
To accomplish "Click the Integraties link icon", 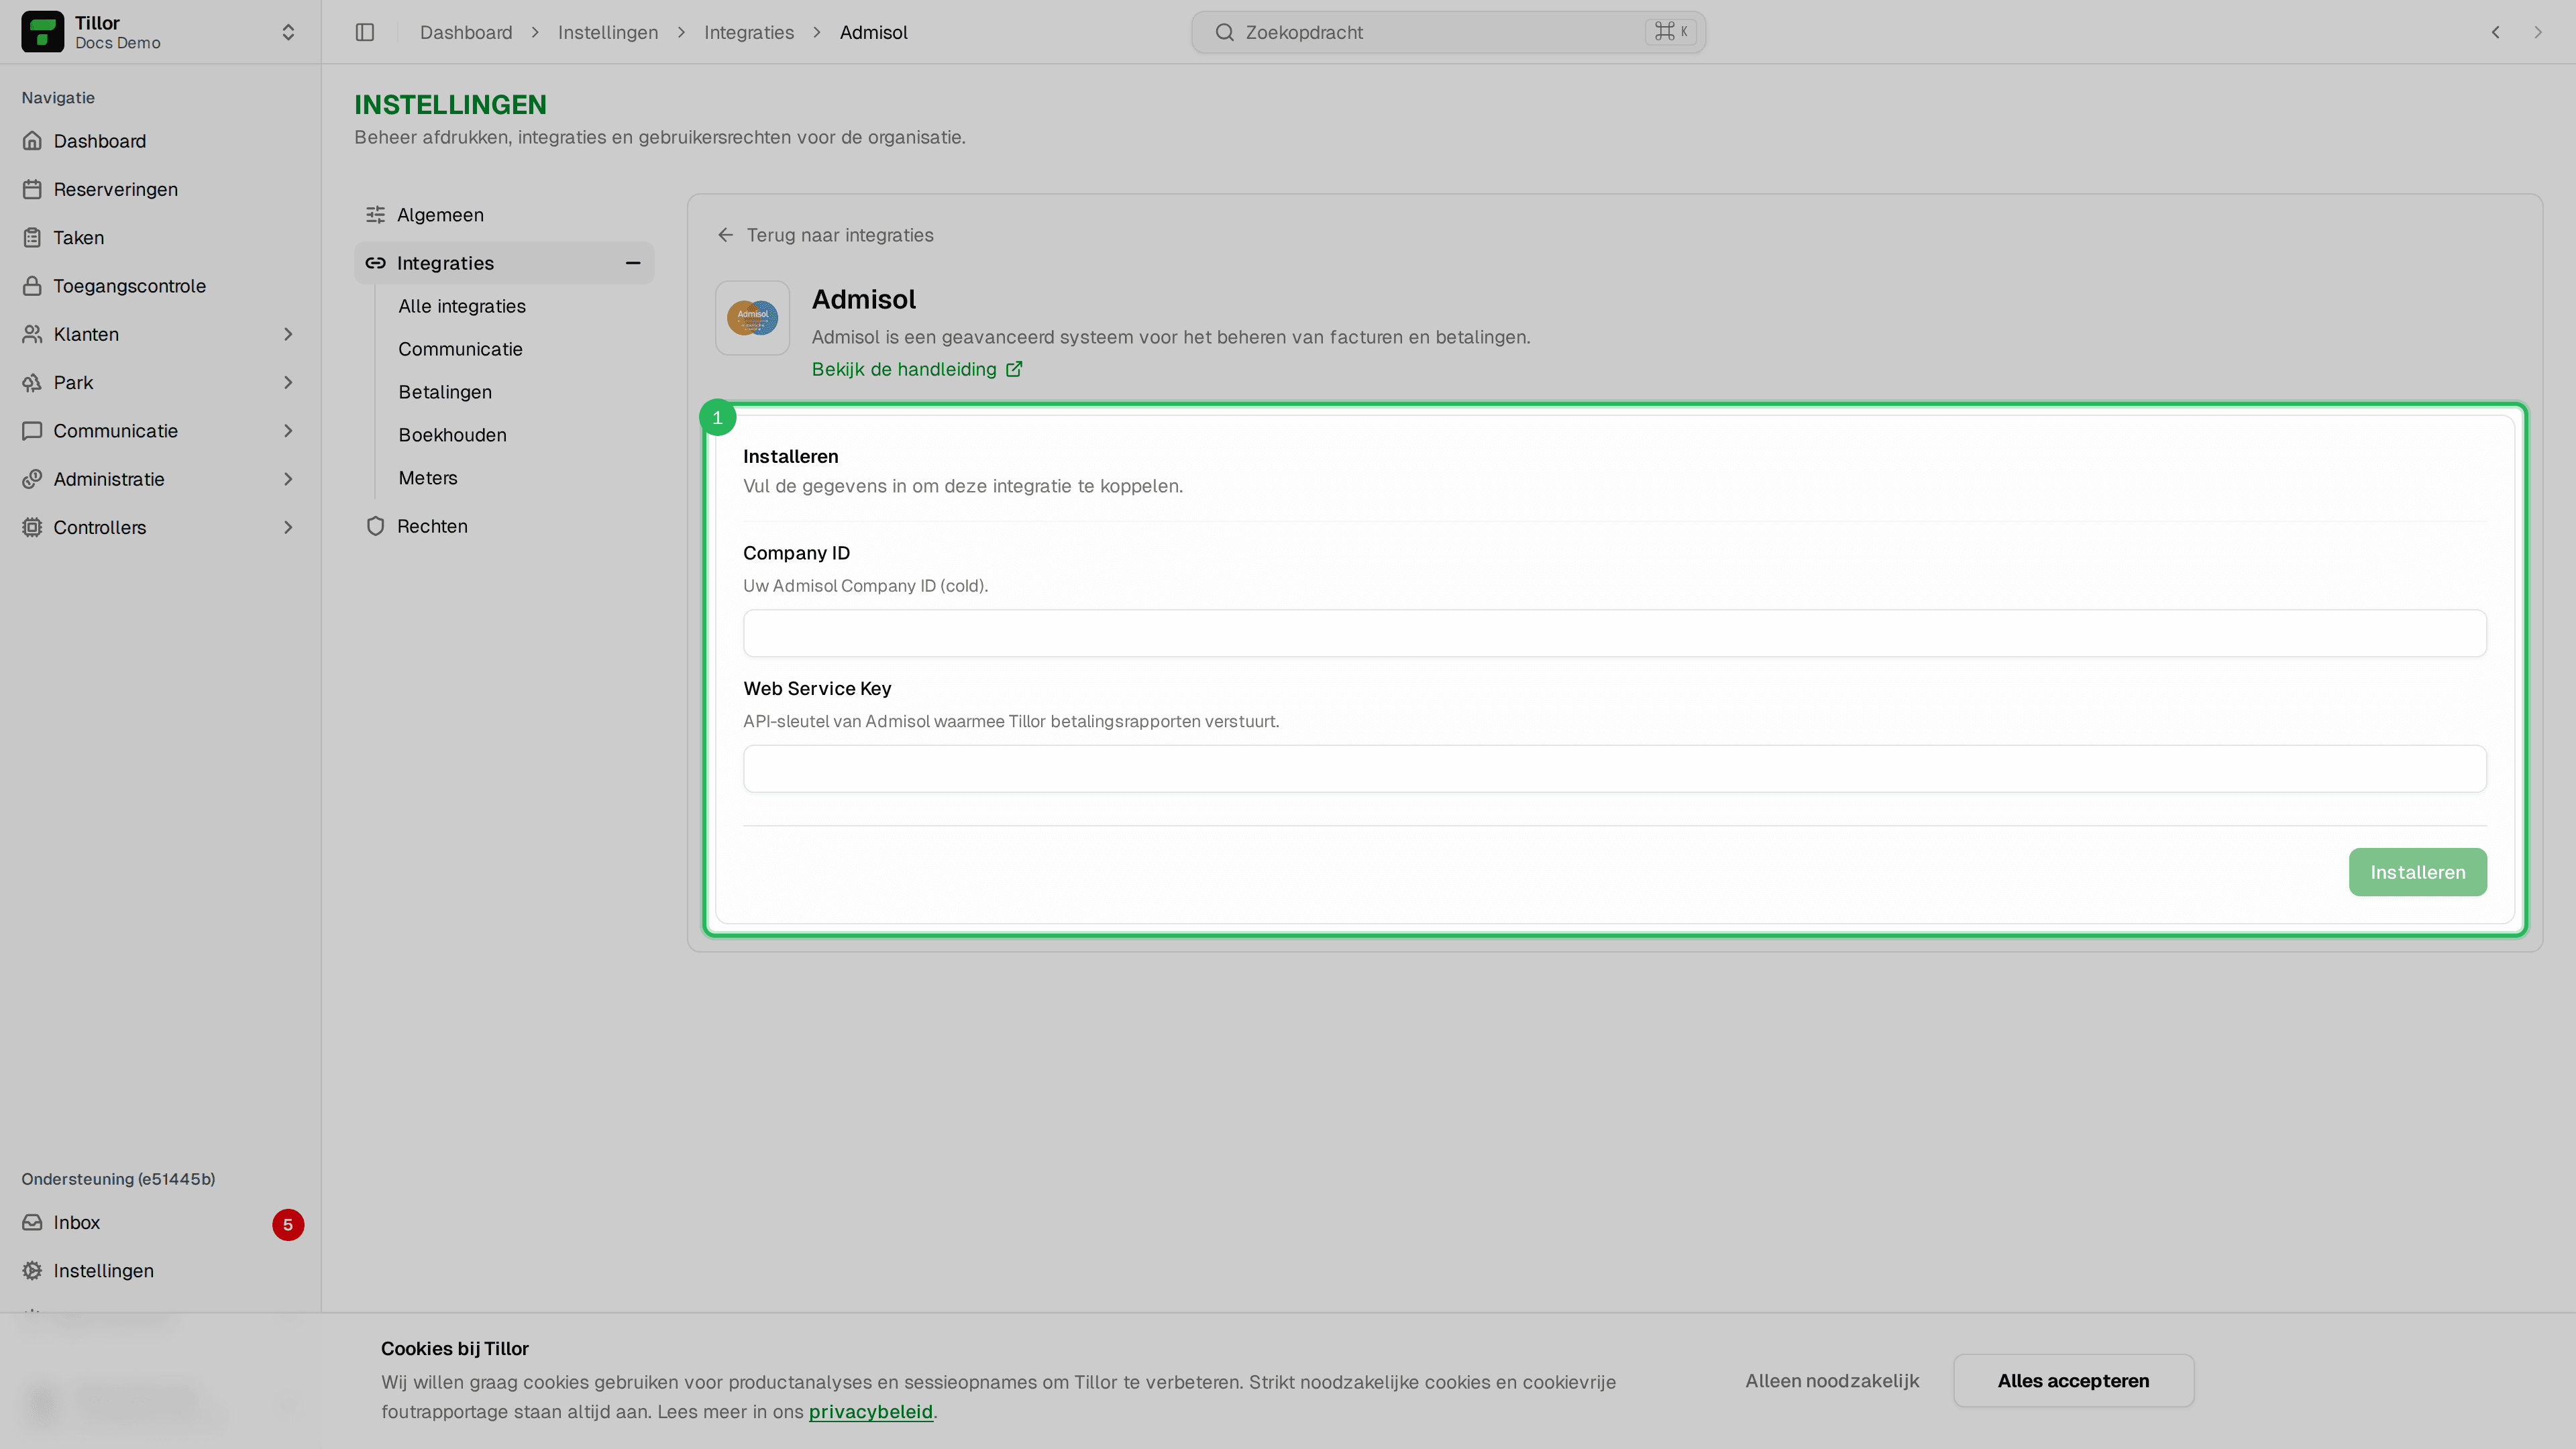I will [375, 263].
